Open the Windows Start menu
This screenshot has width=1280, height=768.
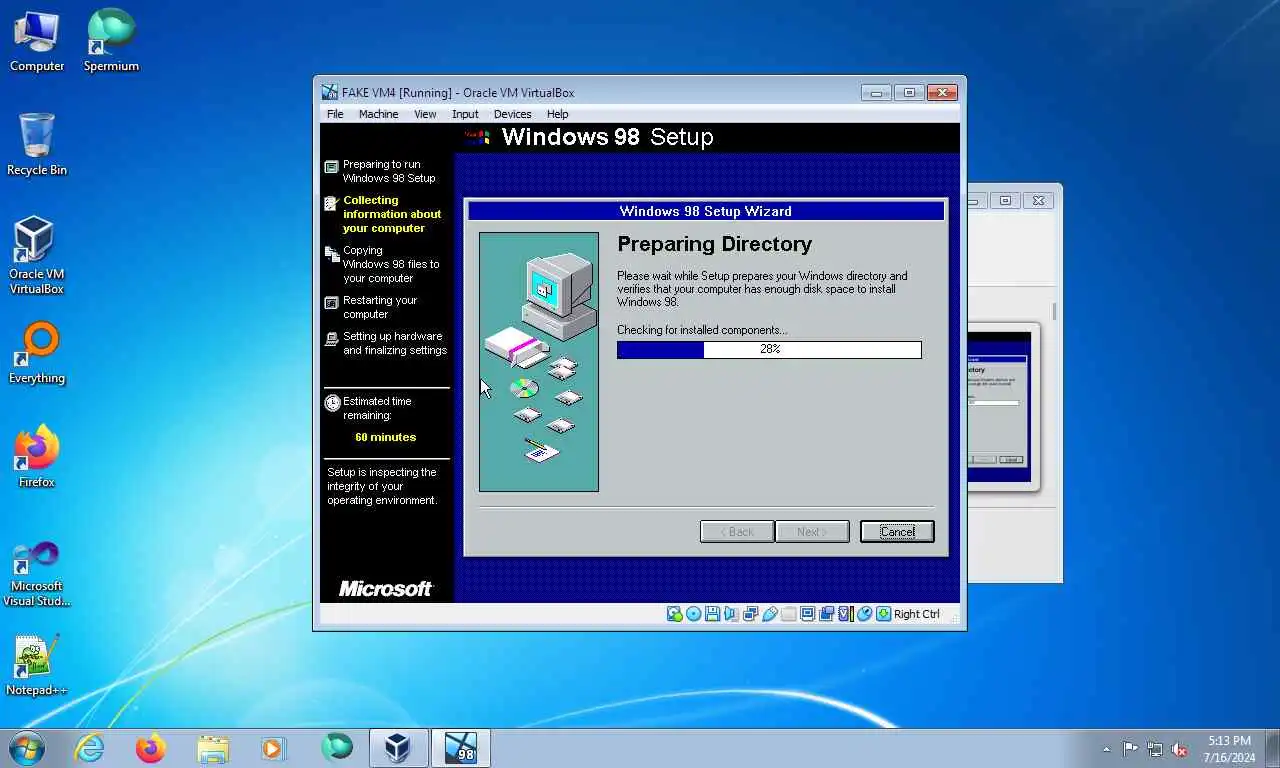tap(26, 748)
